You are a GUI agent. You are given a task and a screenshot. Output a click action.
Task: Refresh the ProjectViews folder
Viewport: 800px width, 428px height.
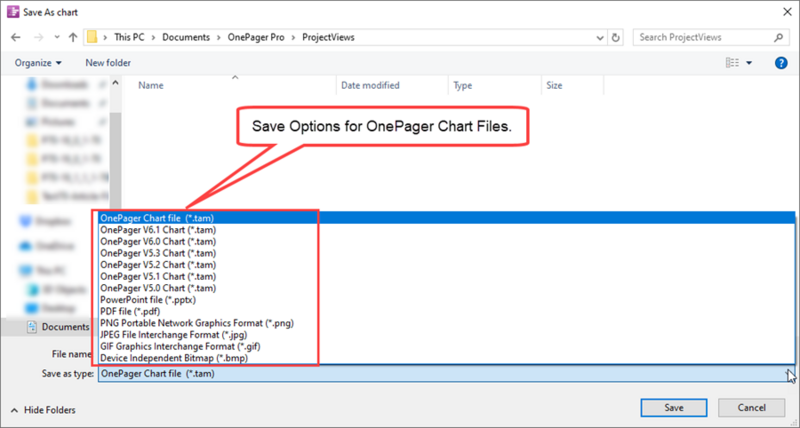tap(615, 37)
